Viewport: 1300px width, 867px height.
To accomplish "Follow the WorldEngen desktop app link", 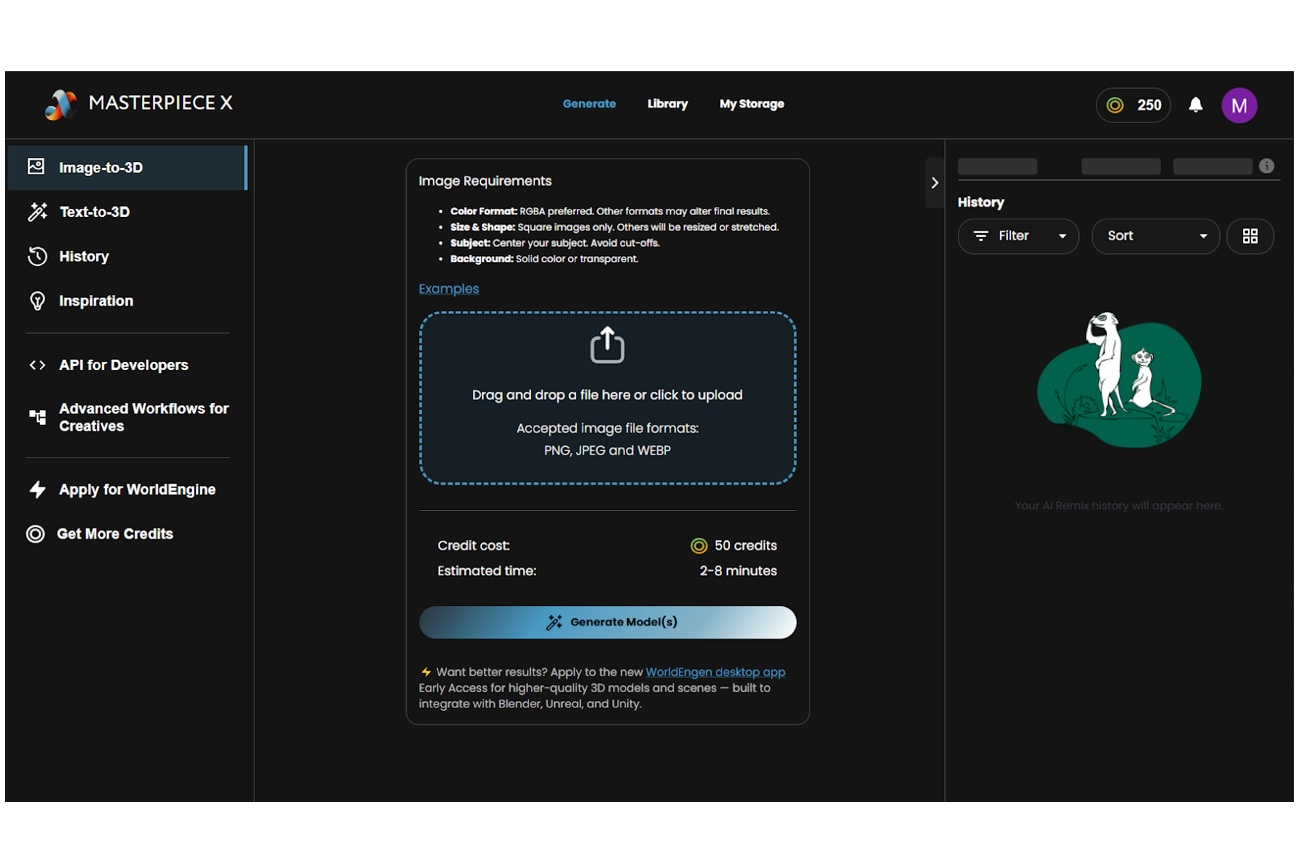I will pos(715,672).
